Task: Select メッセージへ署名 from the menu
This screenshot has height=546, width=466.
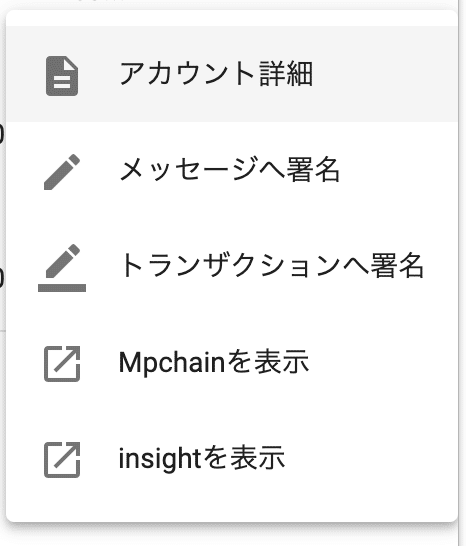Action: click(232, 170)
